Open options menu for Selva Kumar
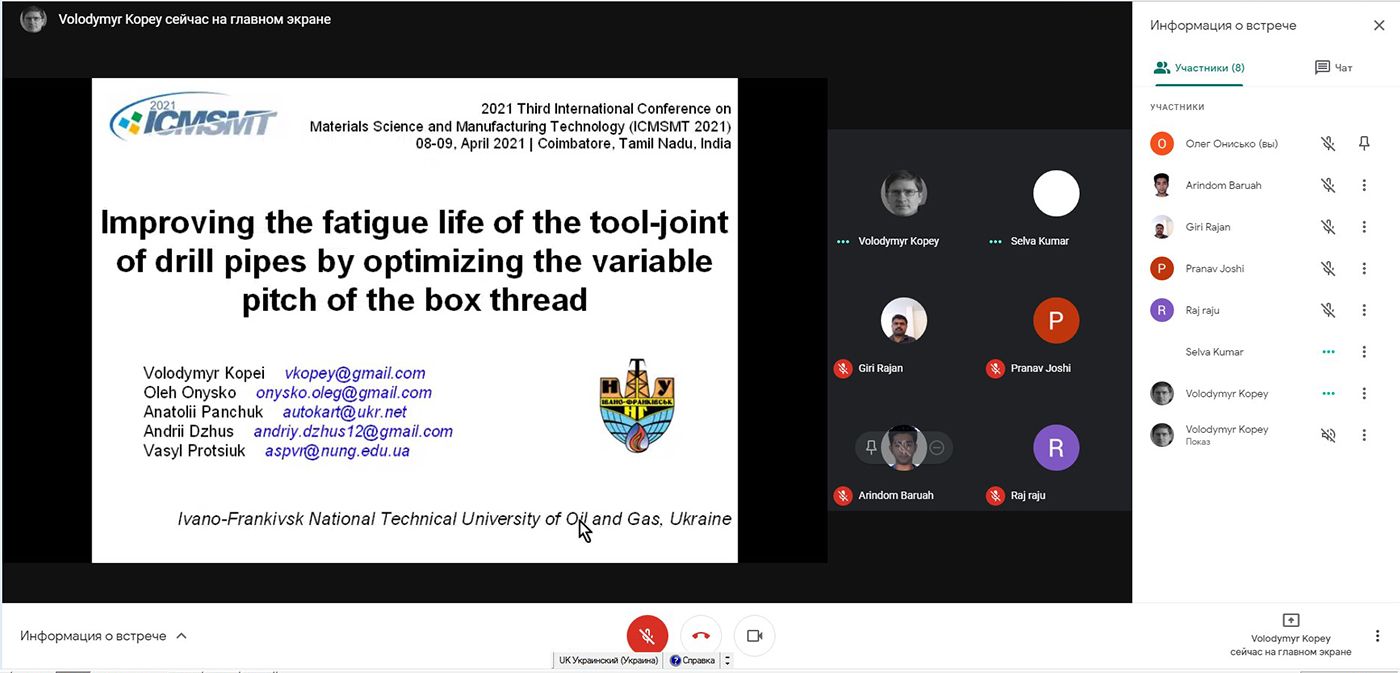Image resolution: width=1400 pixels, height=673 pixels. pyautogui.click(x=1364, y=352)
